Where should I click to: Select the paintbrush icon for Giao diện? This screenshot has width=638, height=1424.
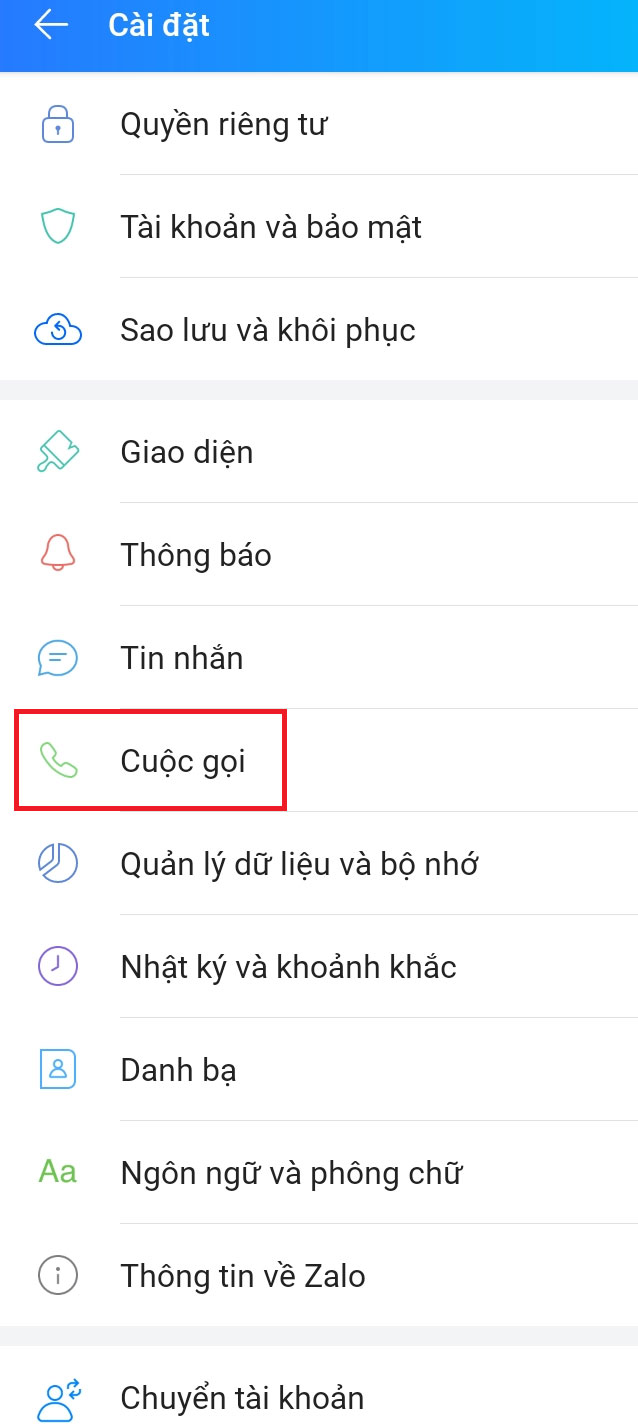[x=57, y=451]
